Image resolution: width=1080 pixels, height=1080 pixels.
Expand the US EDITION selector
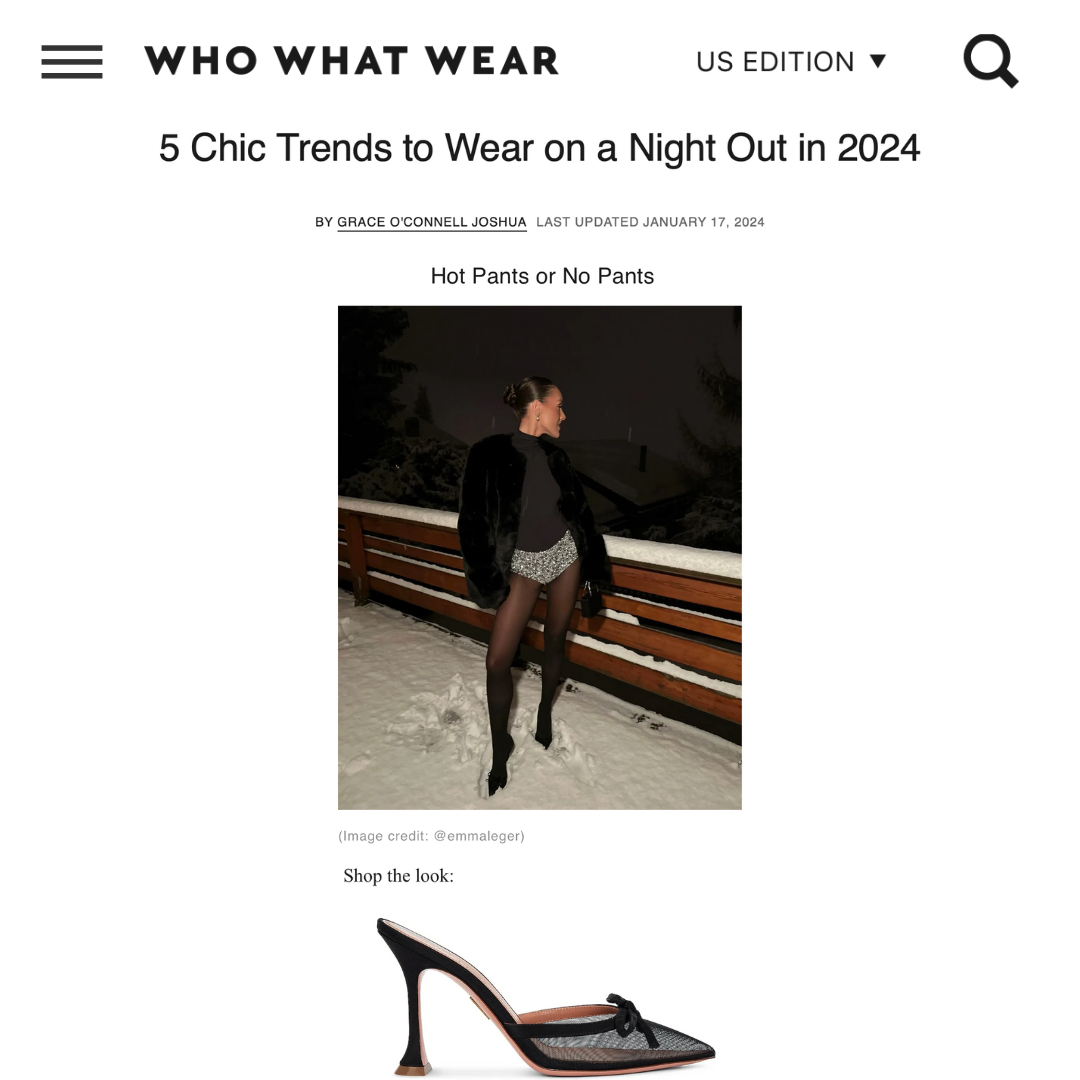point(791,61)
